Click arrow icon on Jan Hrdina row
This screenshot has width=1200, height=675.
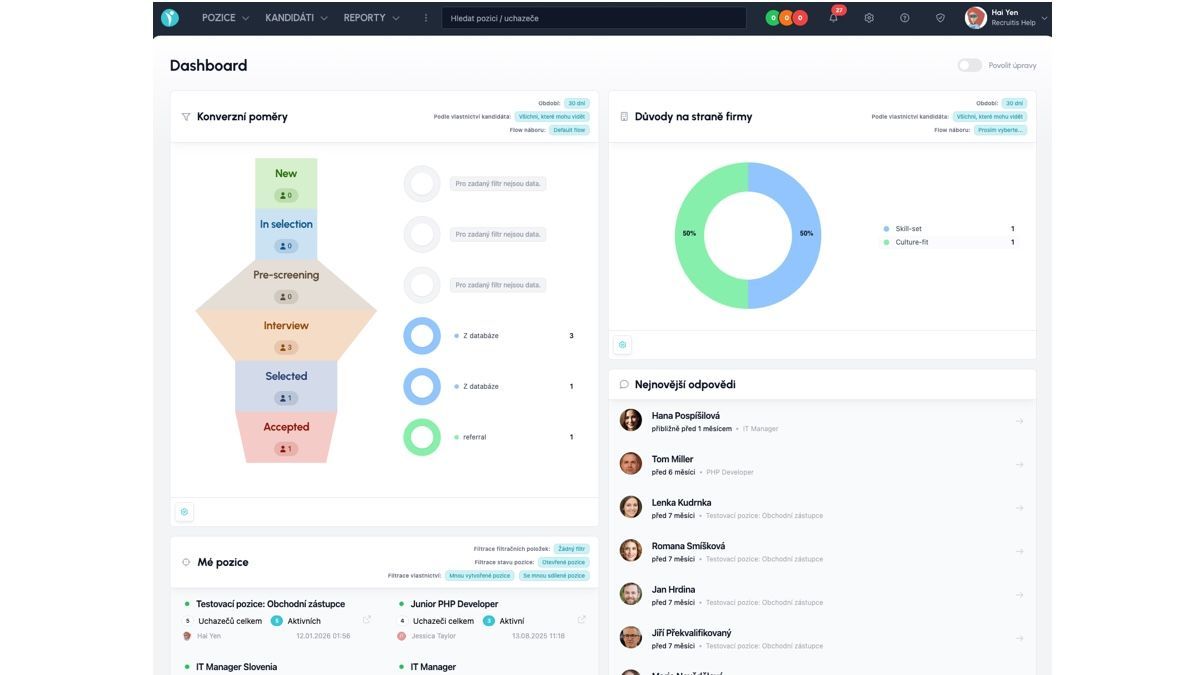coord(1019,595)
